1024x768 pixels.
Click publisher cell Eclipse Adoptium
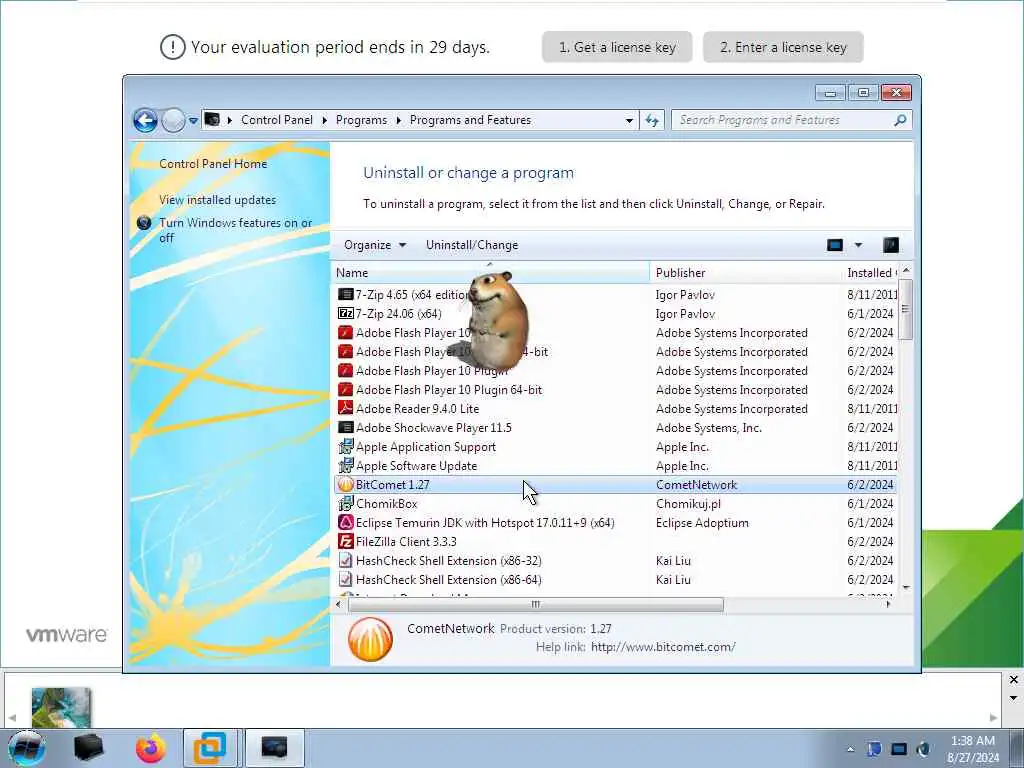702,522
